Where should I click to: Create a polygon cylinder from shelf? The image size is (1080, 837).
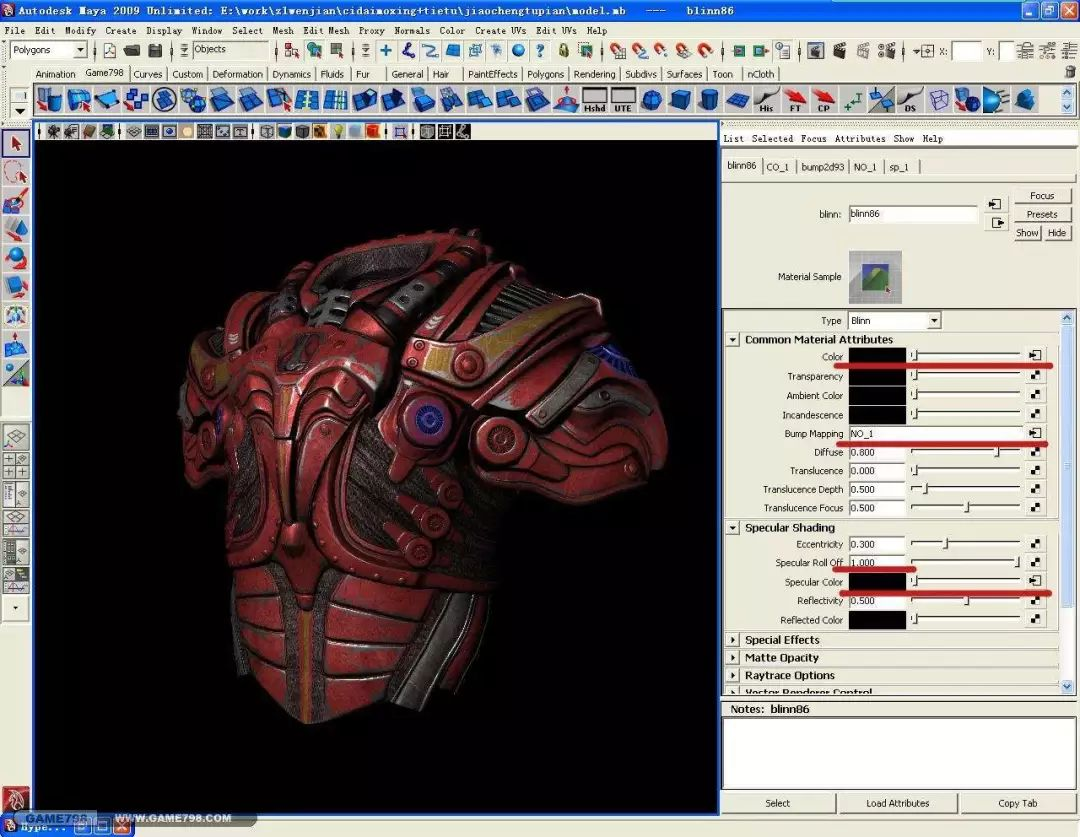[x=709, y=100]
